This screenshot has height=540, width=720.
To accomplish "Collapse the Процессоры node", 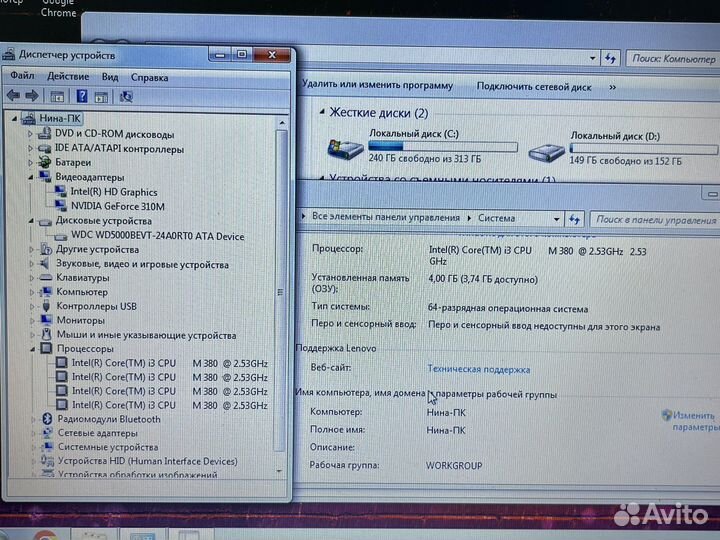I will tap(33, 349).
